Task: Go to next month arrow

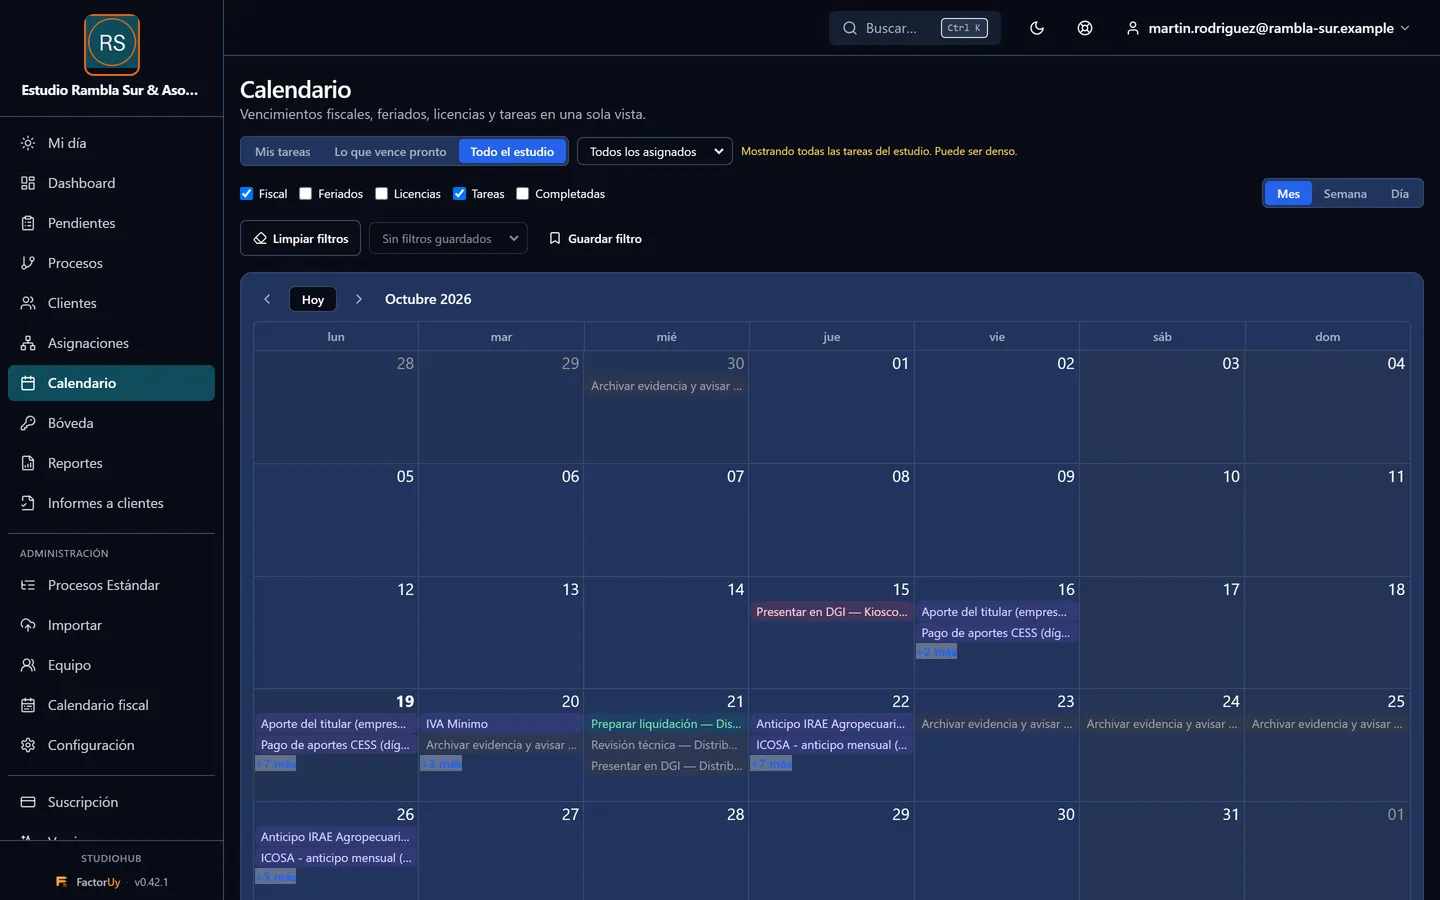Action: (x=359, y=299)
